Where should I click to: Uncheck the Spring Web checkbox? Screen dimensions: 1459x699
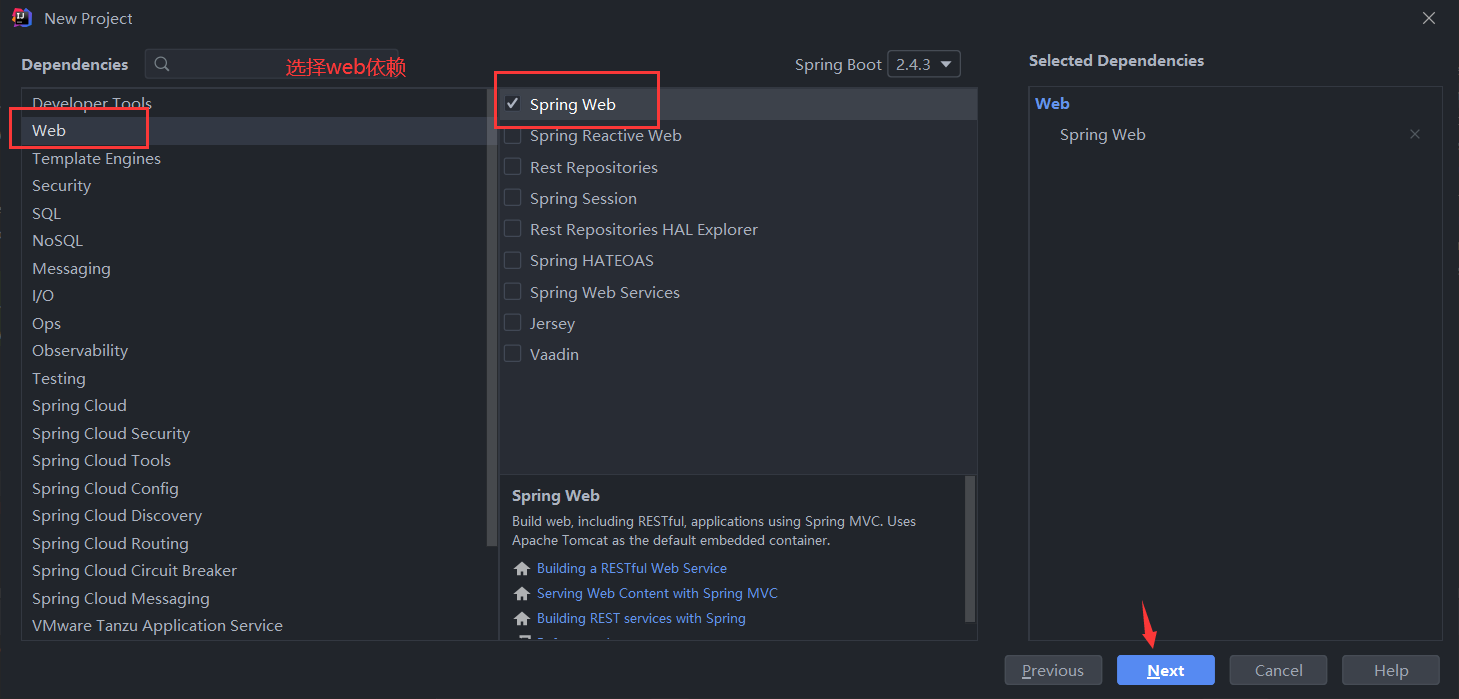513,104
